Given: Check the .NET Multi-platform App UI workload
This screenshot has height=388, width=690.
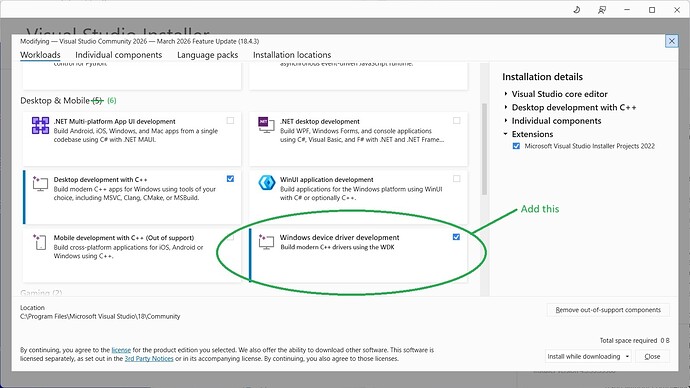Looking at the screenshot, I should point(230,121).
